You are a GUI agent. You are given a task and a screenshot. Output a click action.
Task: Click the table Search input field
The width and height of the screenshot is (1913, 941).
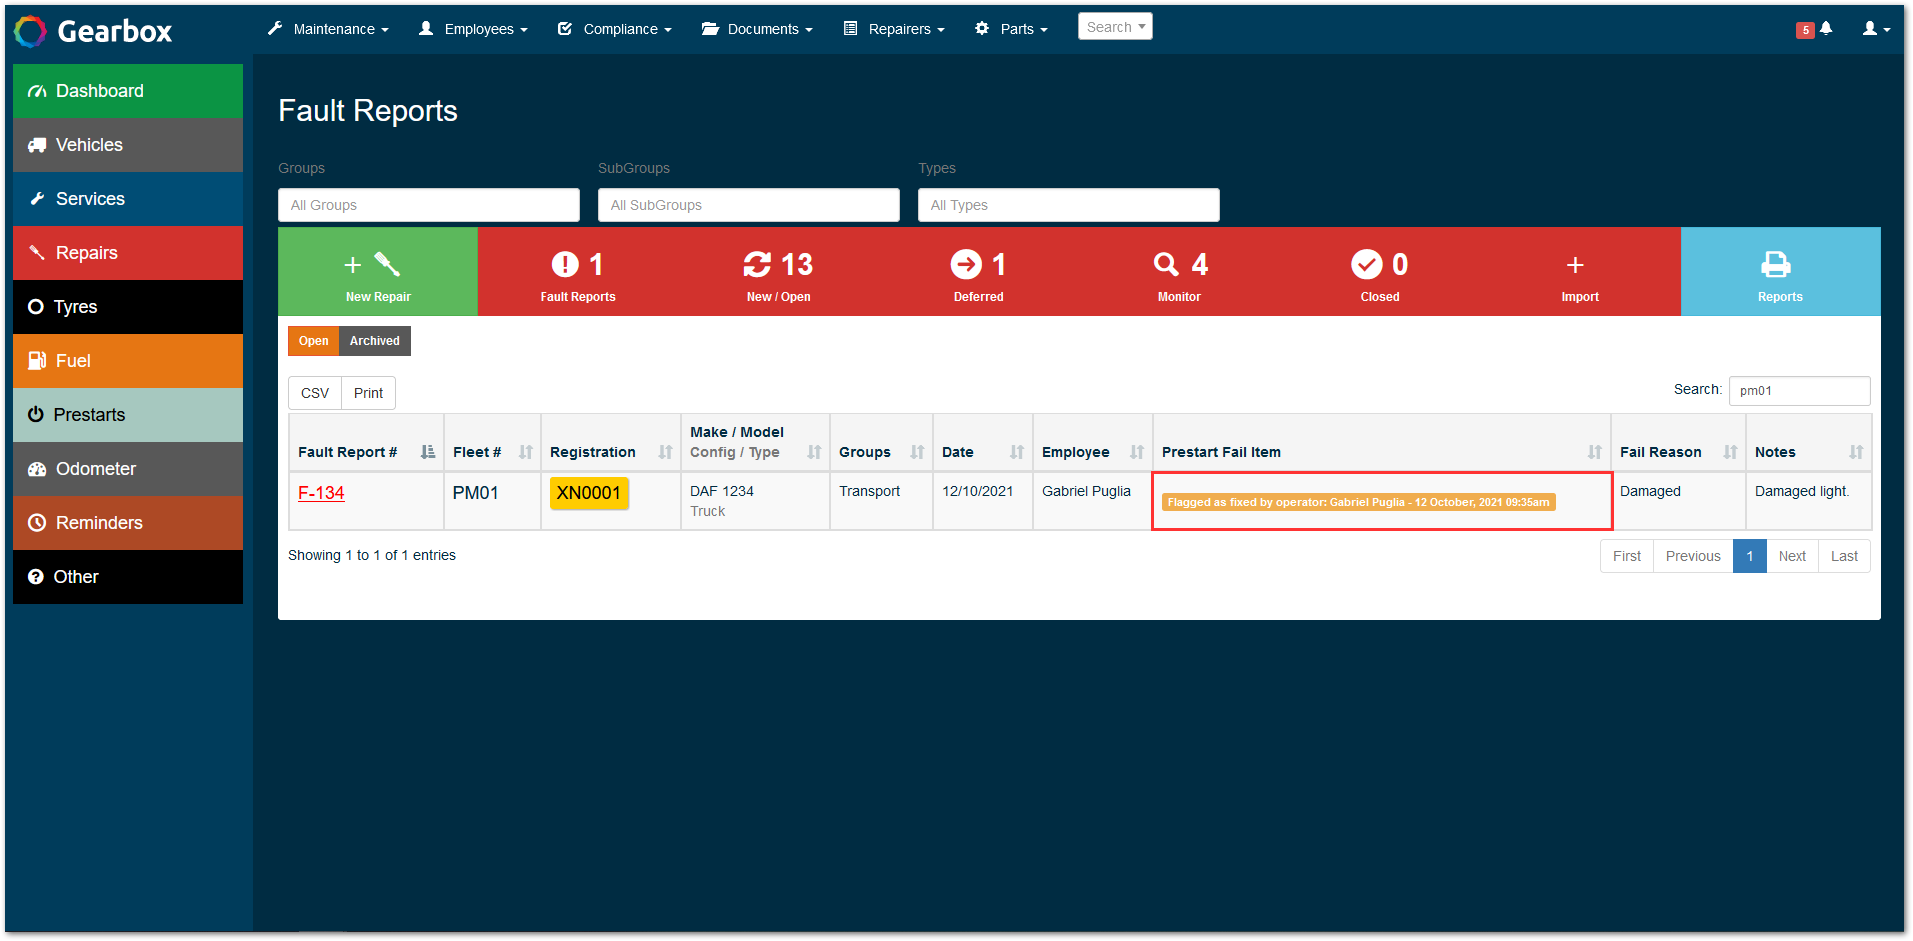(x=1799, y=391)
